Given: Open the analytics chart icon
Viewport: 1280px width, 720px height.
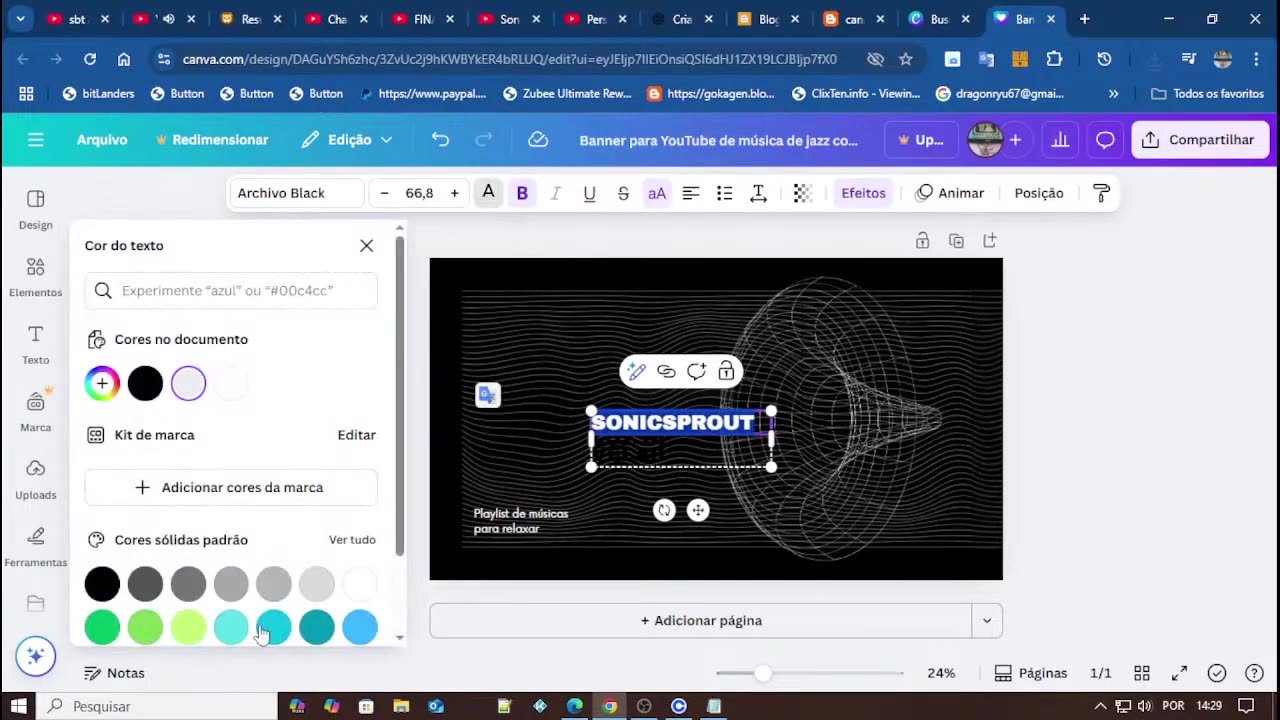Looking at the screenshot, I should pos(1060,140).
